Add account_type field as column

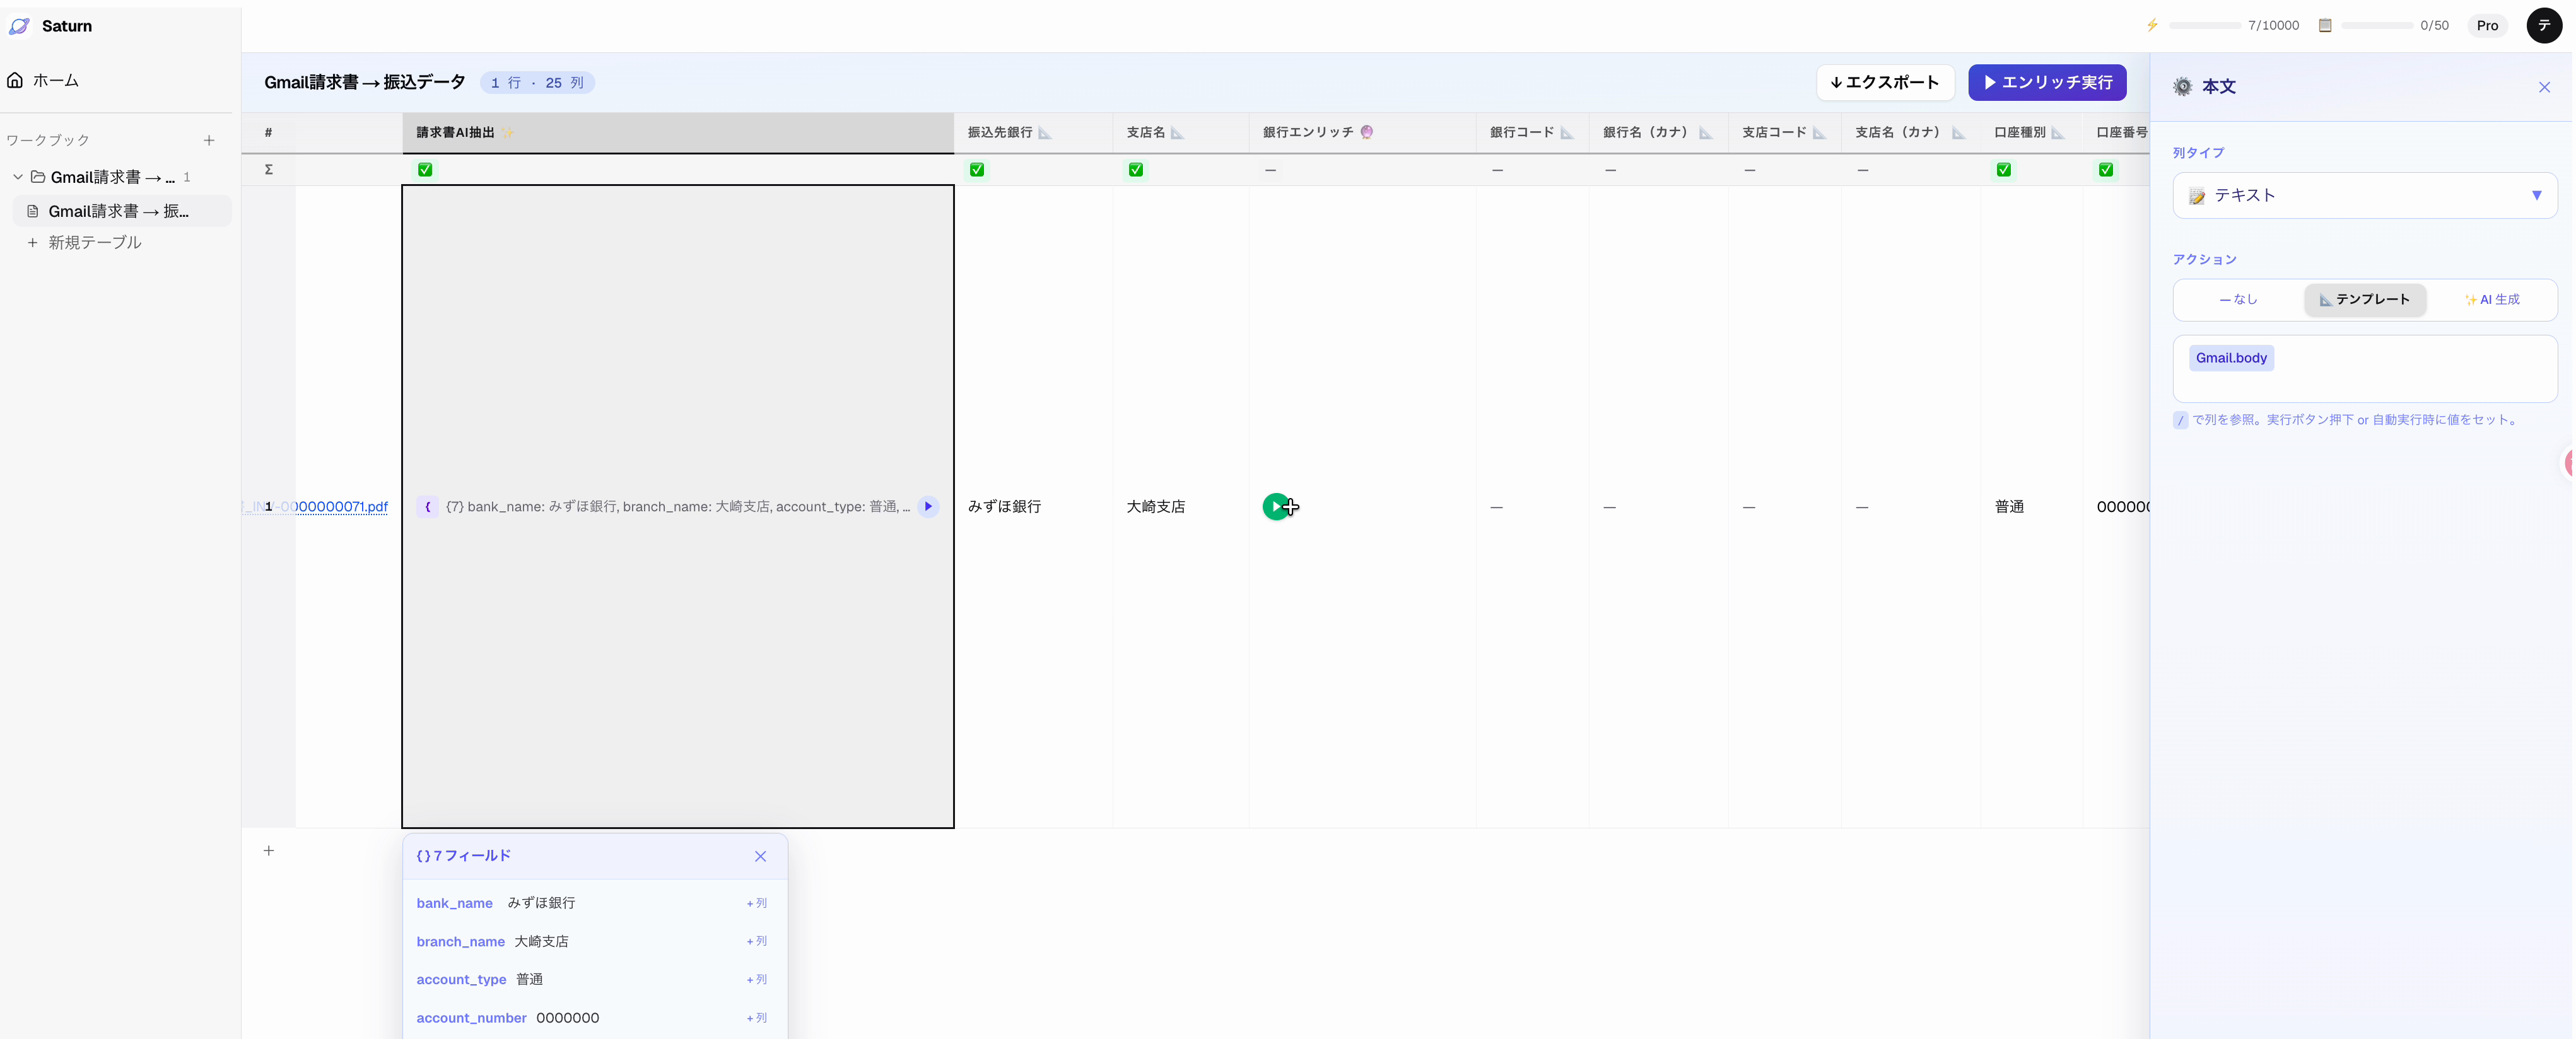(756, 980)
